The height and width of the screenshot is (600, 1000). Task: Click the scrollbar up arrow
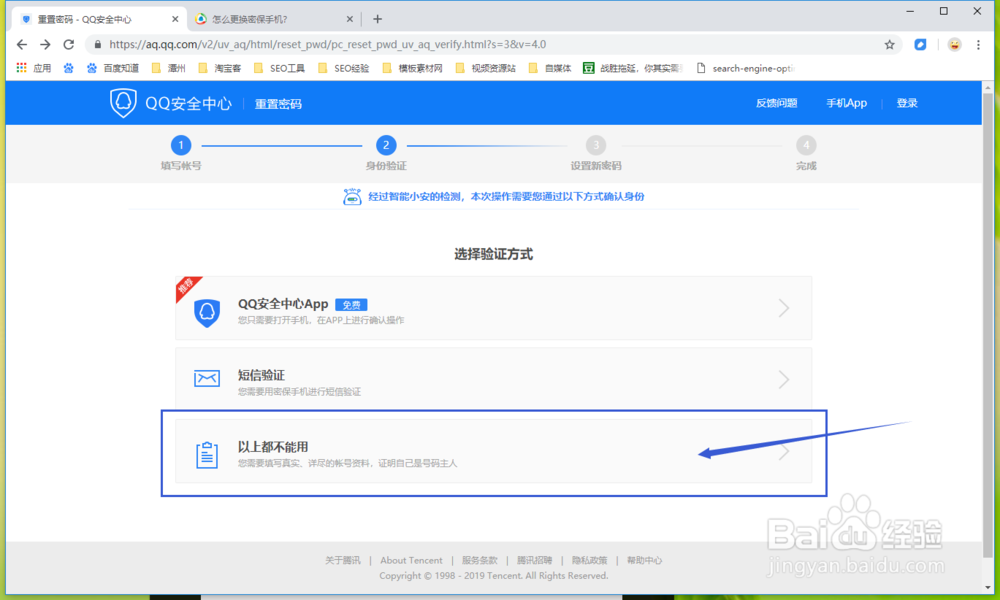pos(988,87)
